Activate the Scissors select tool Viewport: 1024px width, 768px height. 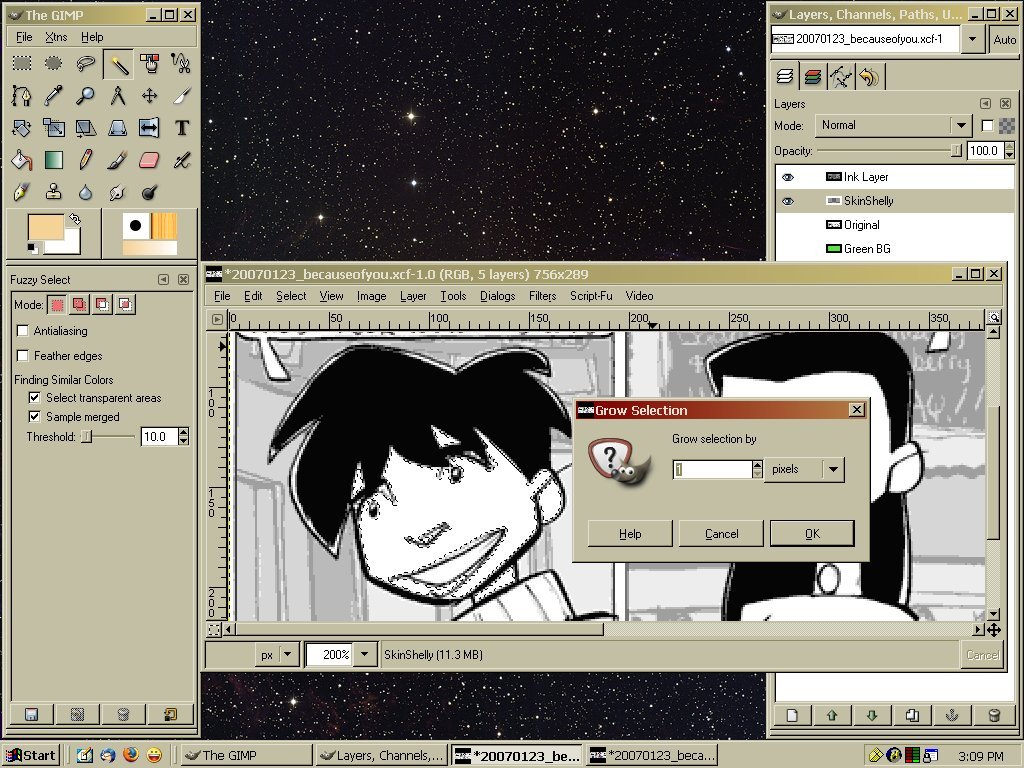(181, 63)
